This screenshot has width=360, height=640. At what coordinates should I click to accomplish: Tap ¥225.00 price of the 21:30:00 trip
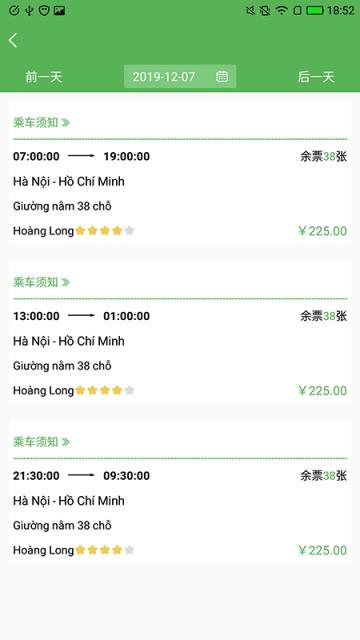[x=322, y=550]
